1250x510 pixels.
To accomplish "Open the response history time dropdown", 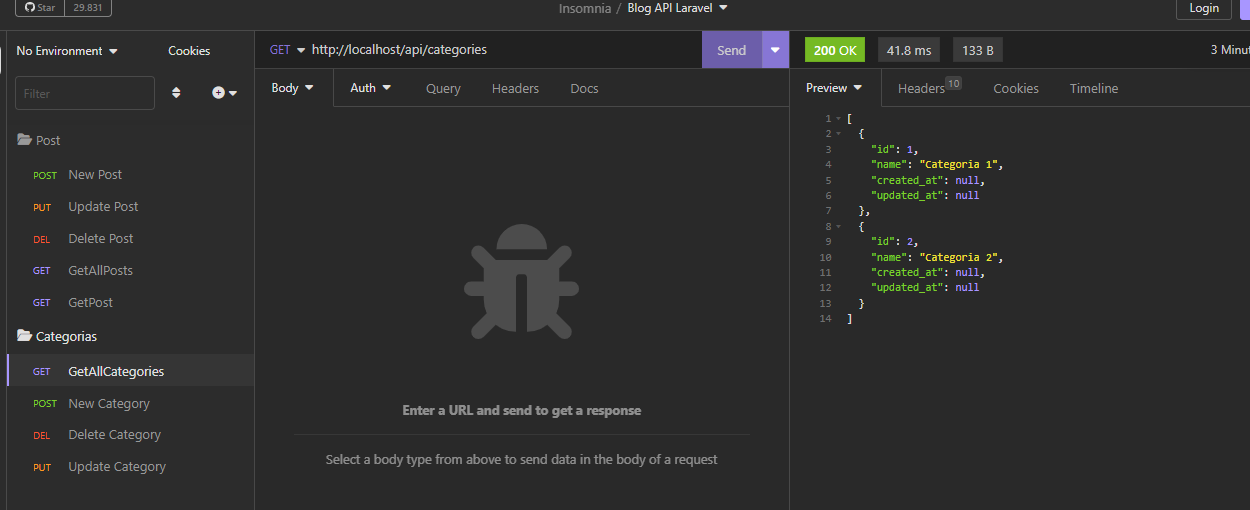I will pos(1229,50).
